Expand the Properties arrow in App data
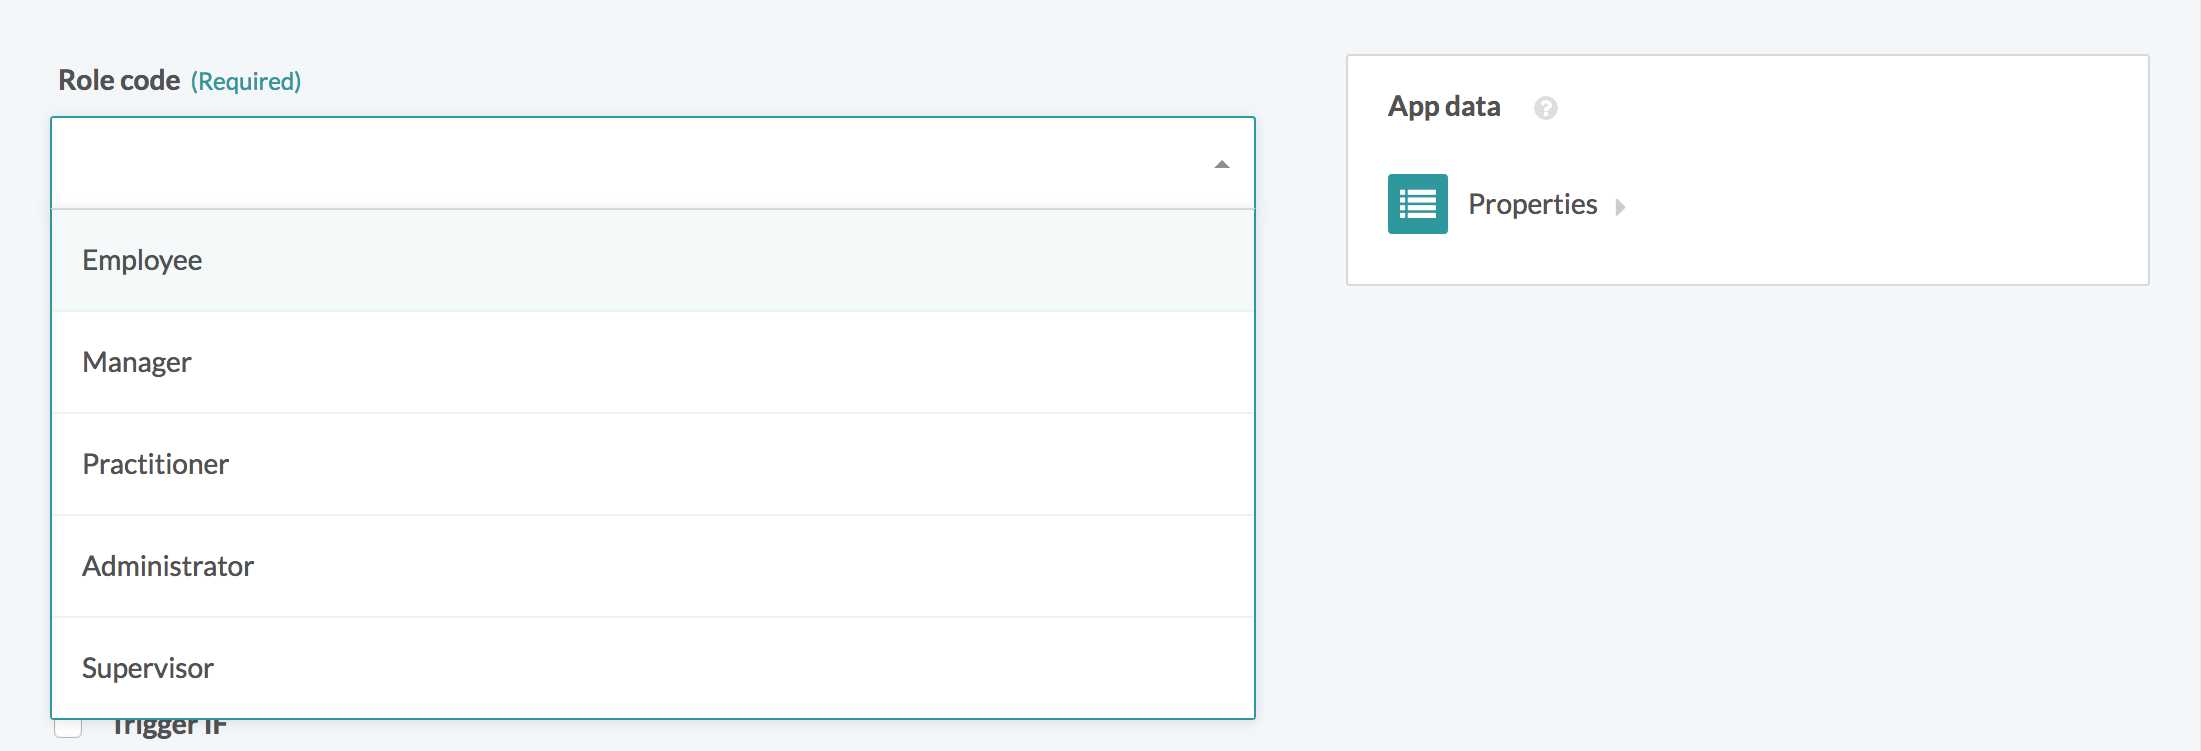The width and height of the screenshot is (2201, 751). pos(1620,207)
